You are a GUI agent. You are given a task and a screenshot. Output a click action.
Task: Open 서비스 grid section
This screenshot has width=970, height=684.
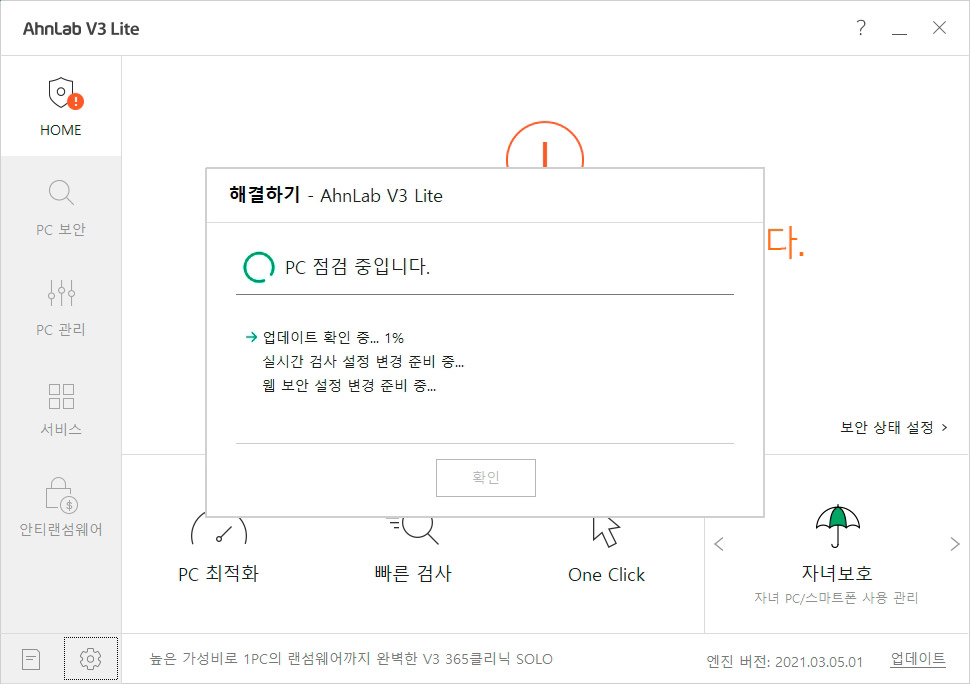(61, 409)
